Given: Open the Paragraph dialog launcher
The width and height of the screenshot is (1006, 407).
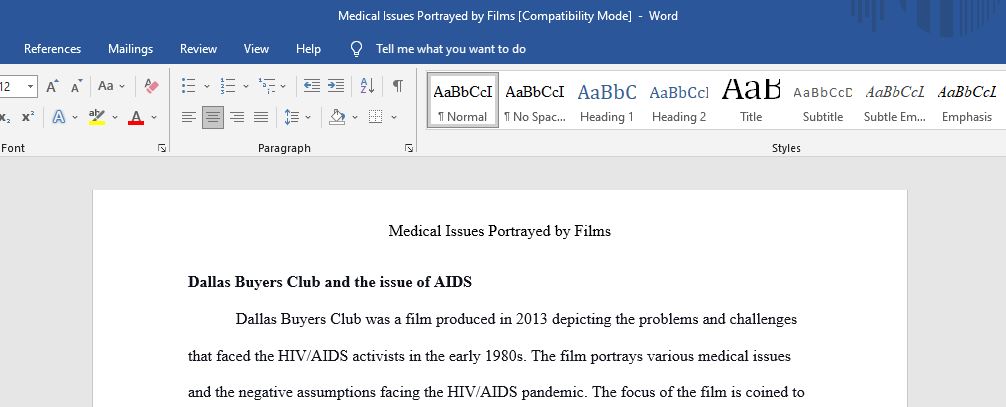Looking at the screenshot, I should click(x=409, y=148).
